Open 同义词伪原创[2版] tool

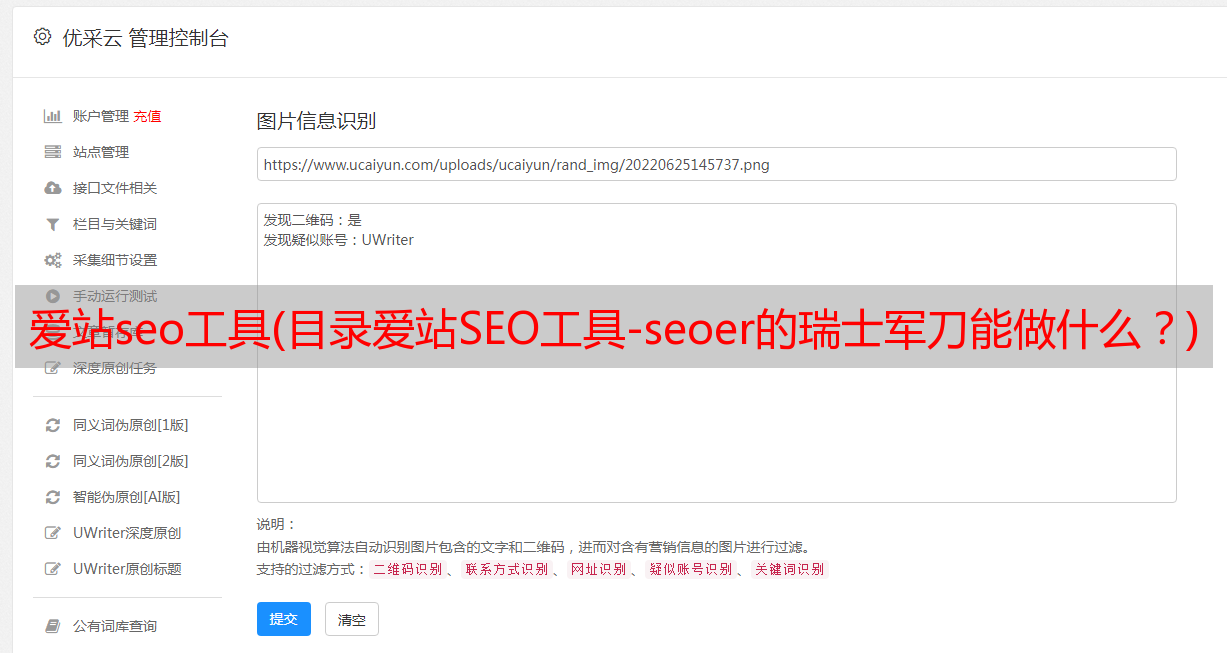[131, 461]
